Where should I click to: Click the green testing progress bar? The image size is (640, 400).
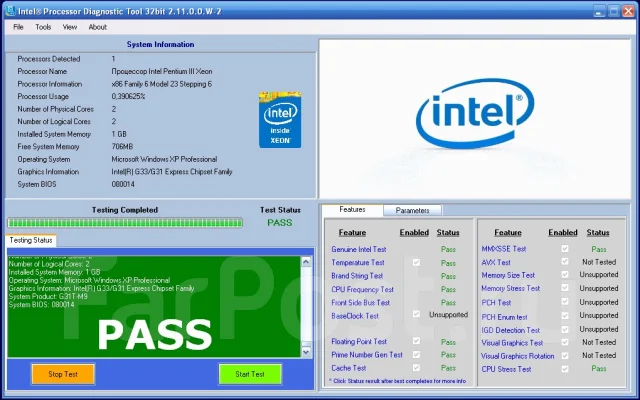pos(125,222)
